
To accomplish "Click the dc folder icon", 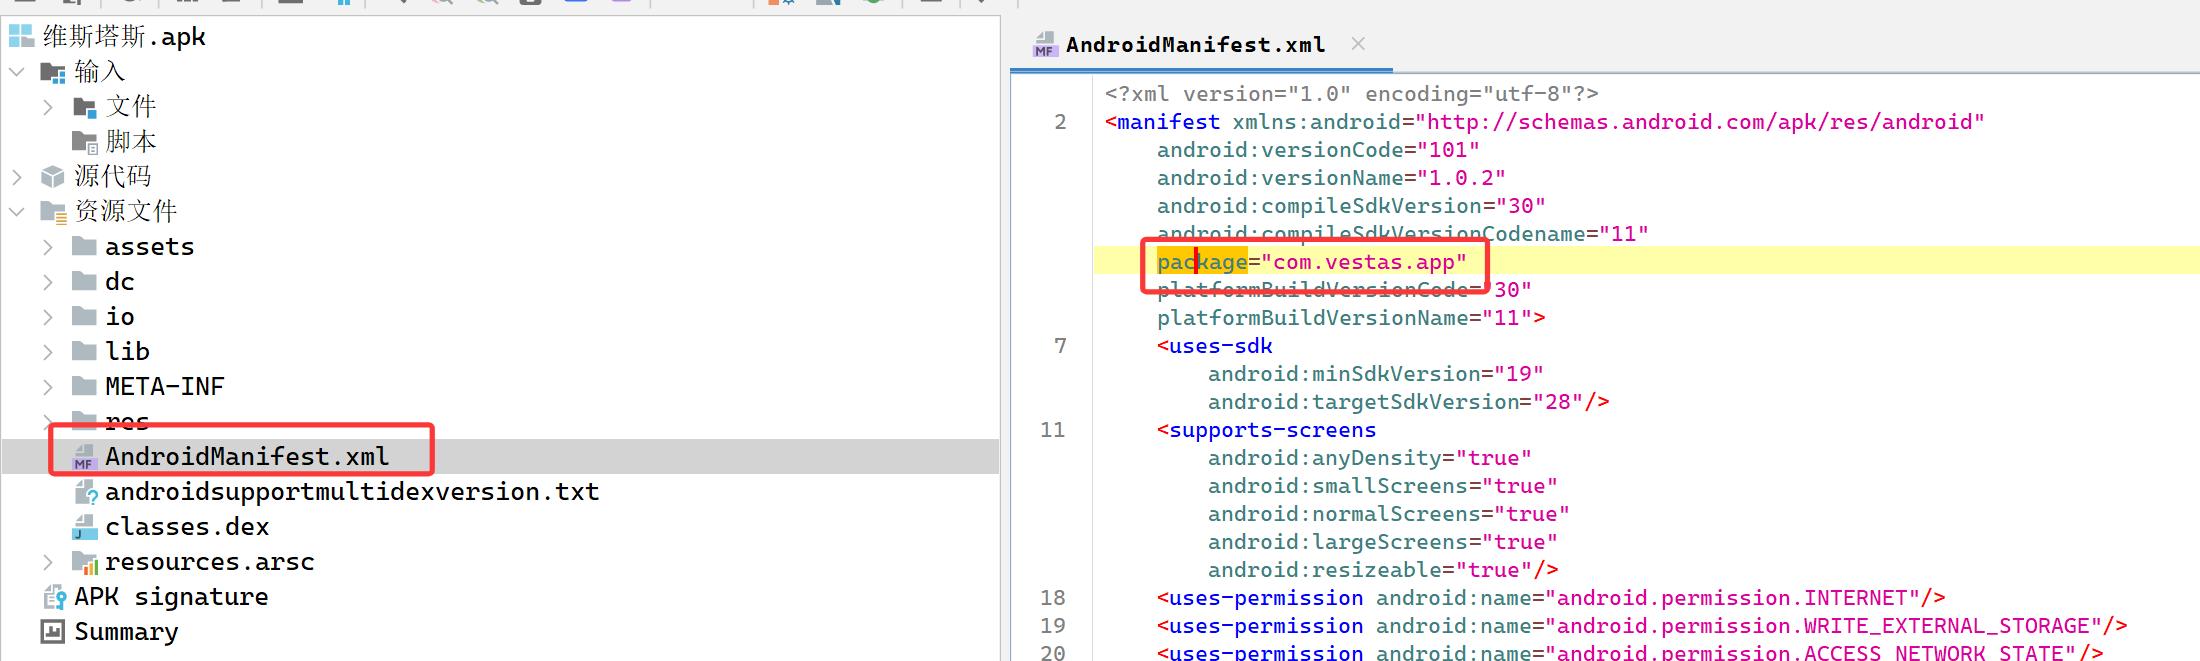I will (85, 281).
